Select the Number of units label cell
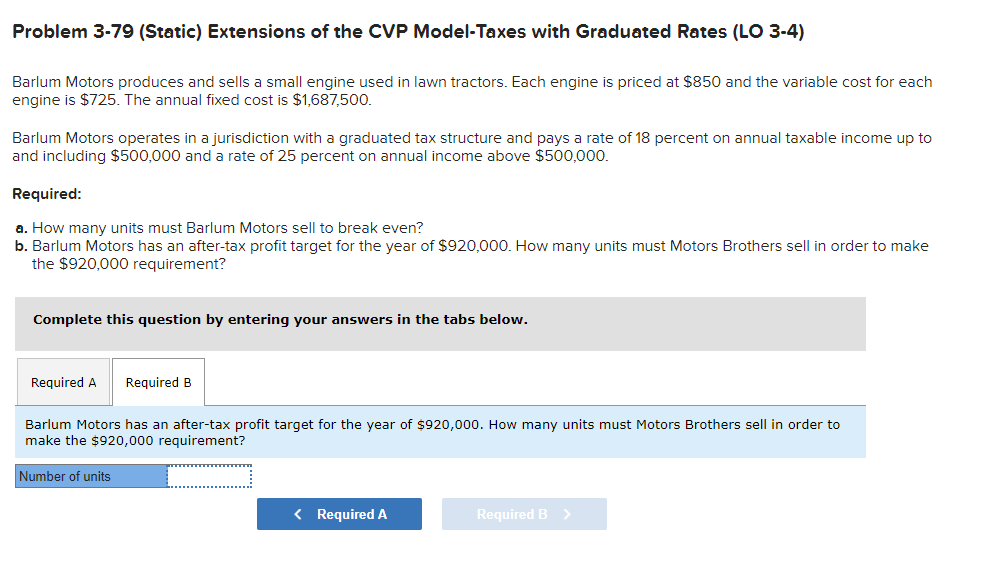 (89, 476)
